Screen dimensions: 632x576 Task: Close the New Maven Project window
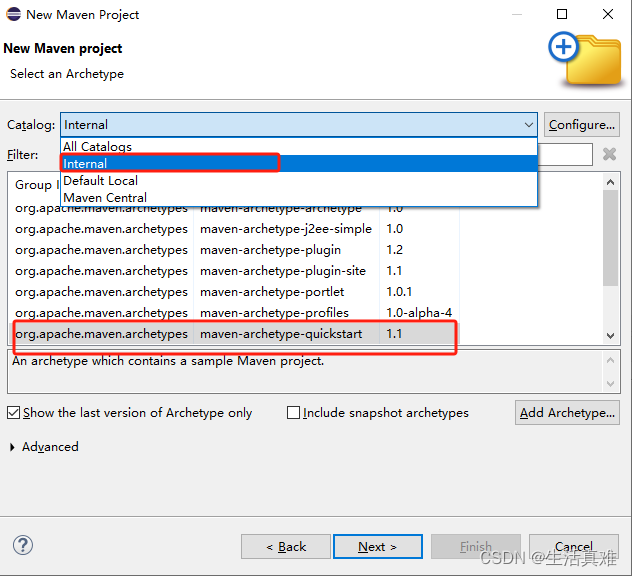608,14
